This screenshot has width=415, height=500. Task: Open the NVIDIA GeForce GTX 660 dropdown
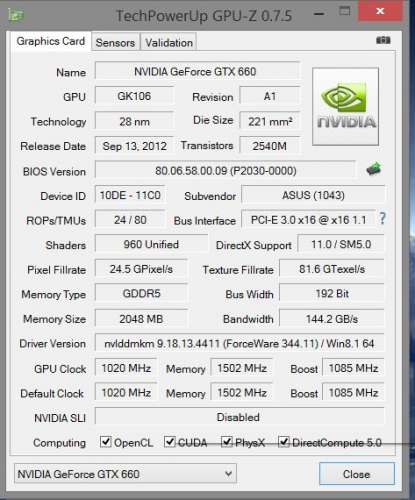(x=125, y=474)
